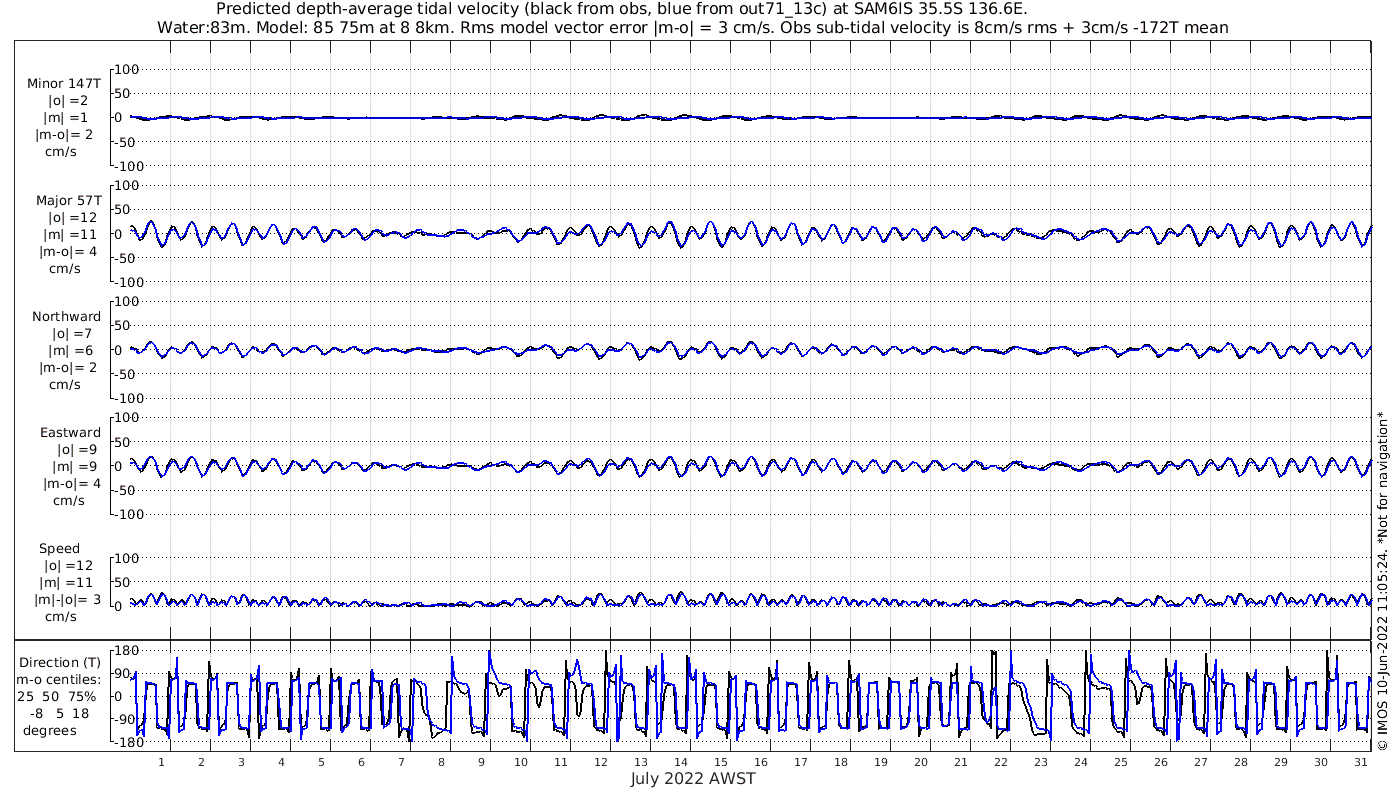Screen dimensions: 1400x800
Task: Click the title line starting "Predicted depth-average tidal velocity"
Action: point(622,9)
